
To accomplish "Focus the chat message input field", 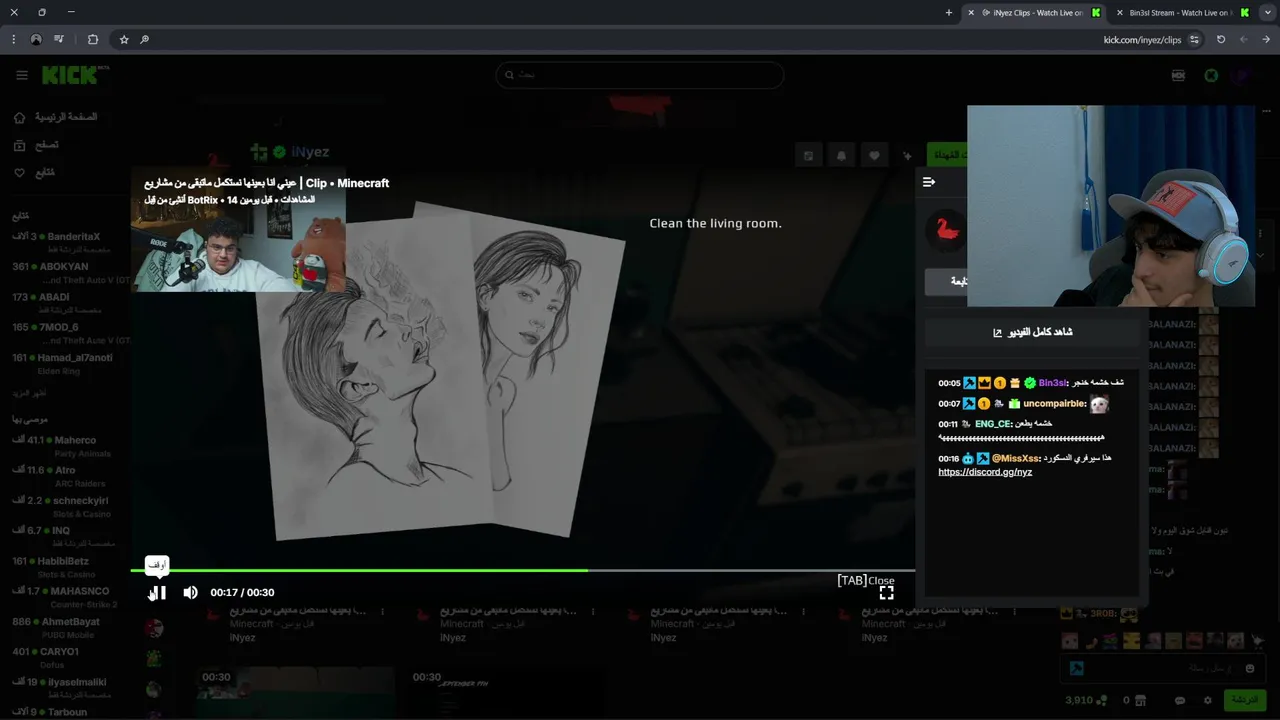I will coord(1162,668).
